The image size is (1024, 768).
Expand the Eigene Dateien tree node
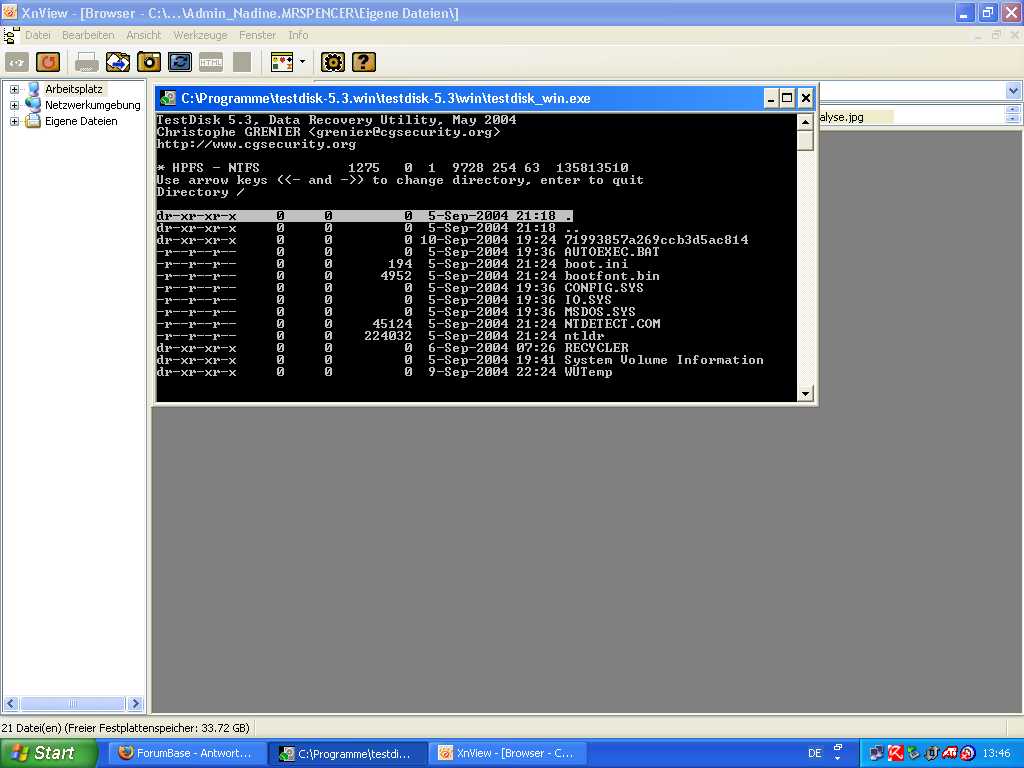tap(14, 121)
